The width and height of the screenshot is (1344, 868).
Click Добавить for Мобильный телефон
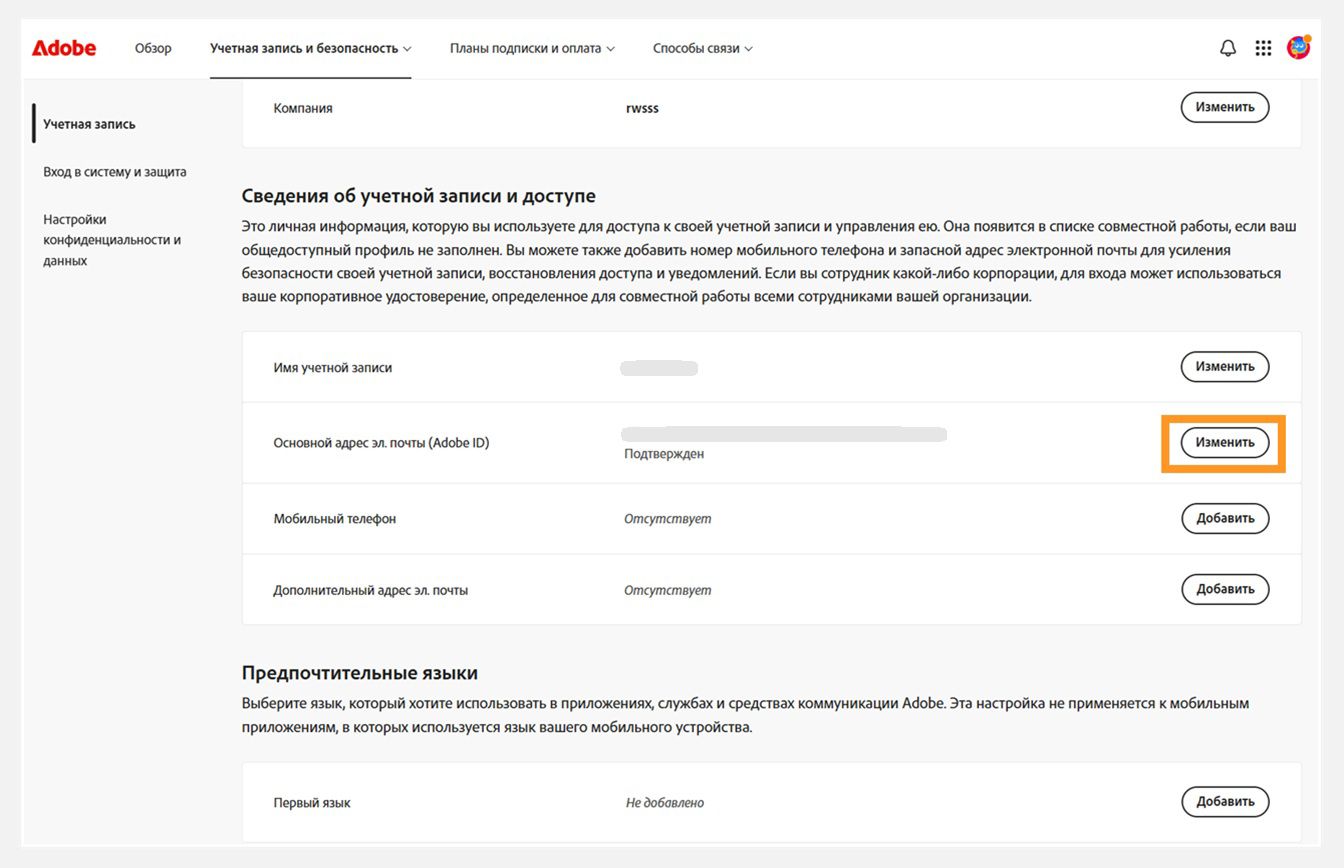(x=1224, y=518)
